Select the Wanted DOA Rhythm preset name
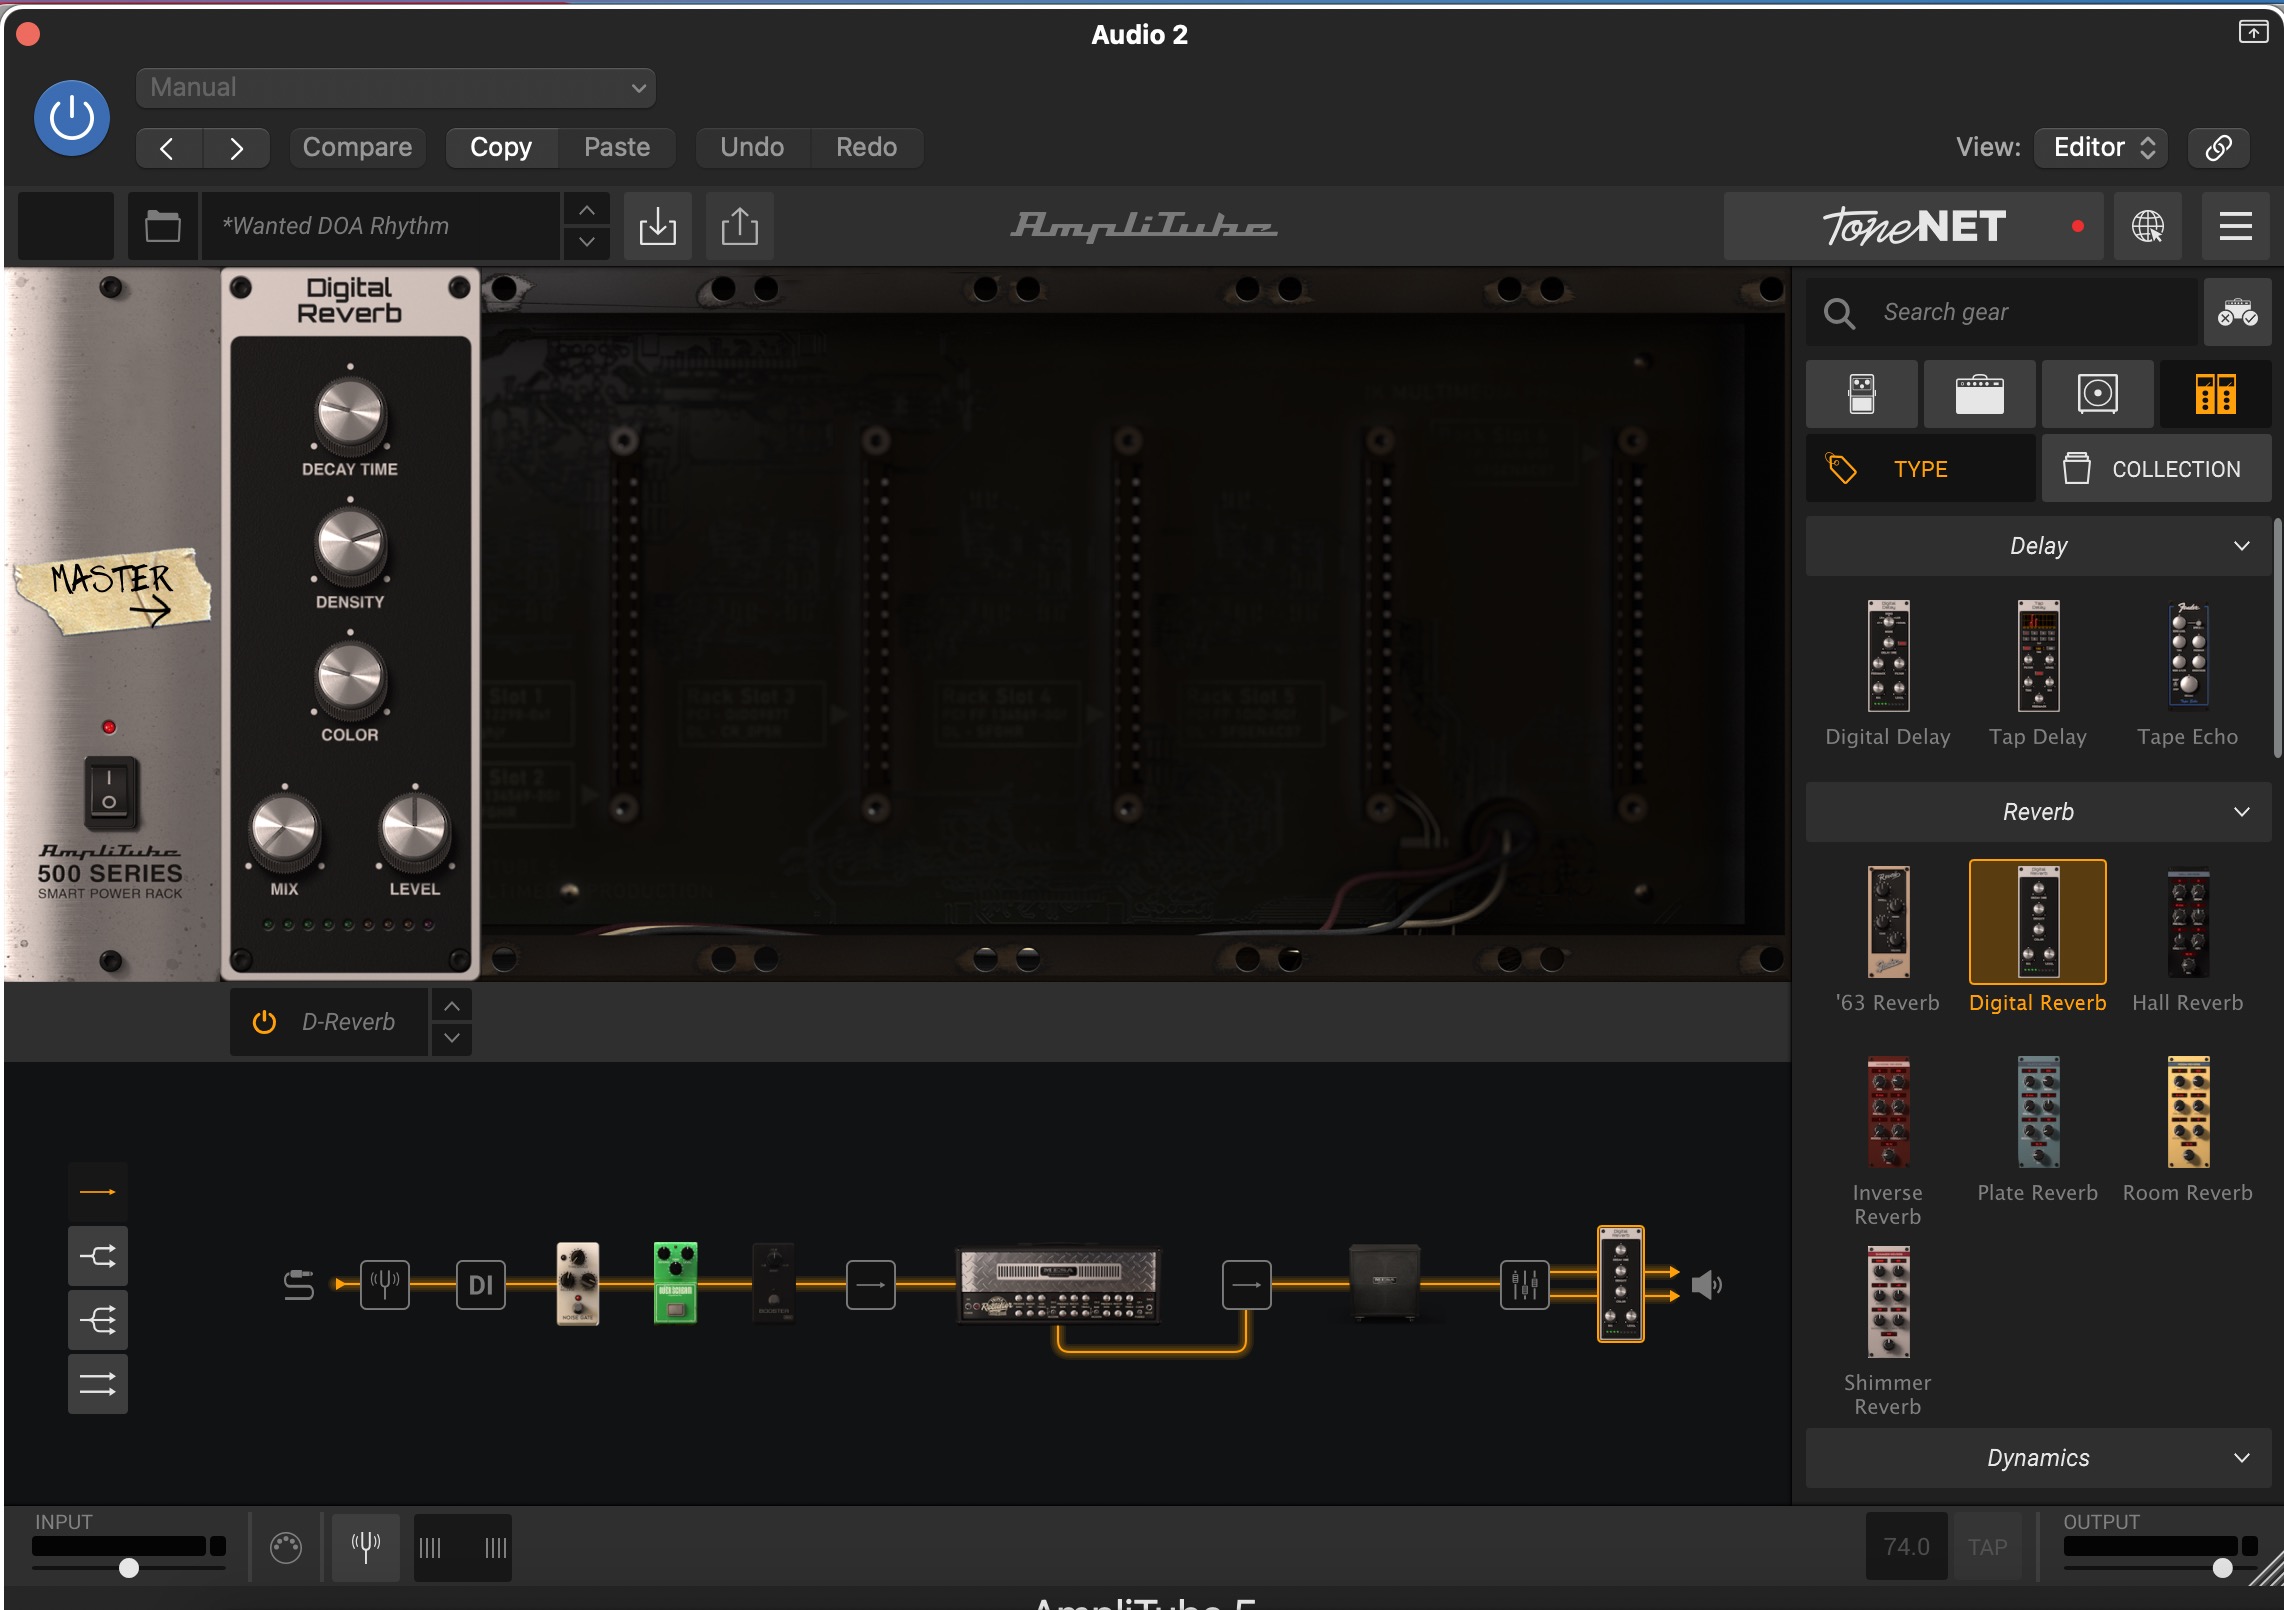 pos(380,226)
